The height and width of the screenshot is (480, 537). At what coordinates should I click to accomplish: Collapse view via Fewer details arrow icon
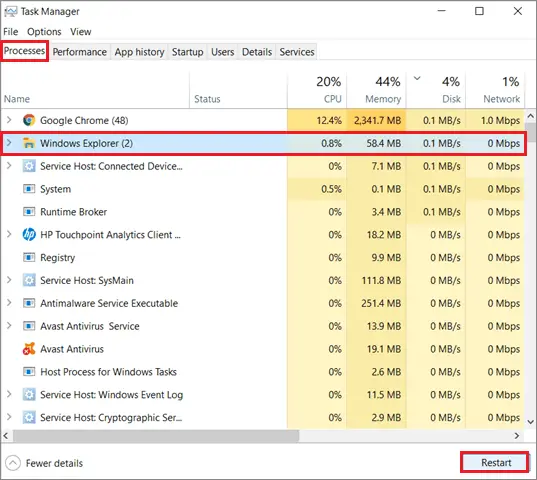coord(13,463)
